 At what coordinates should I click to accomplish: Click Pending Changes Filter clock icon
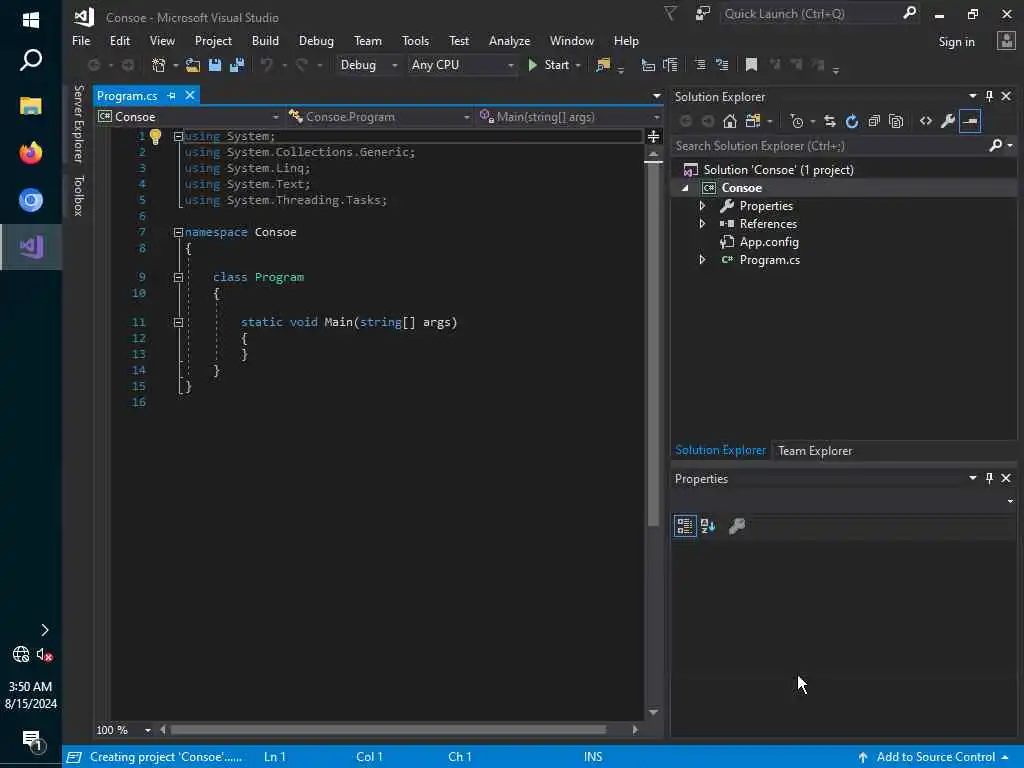tap(797, 121)
